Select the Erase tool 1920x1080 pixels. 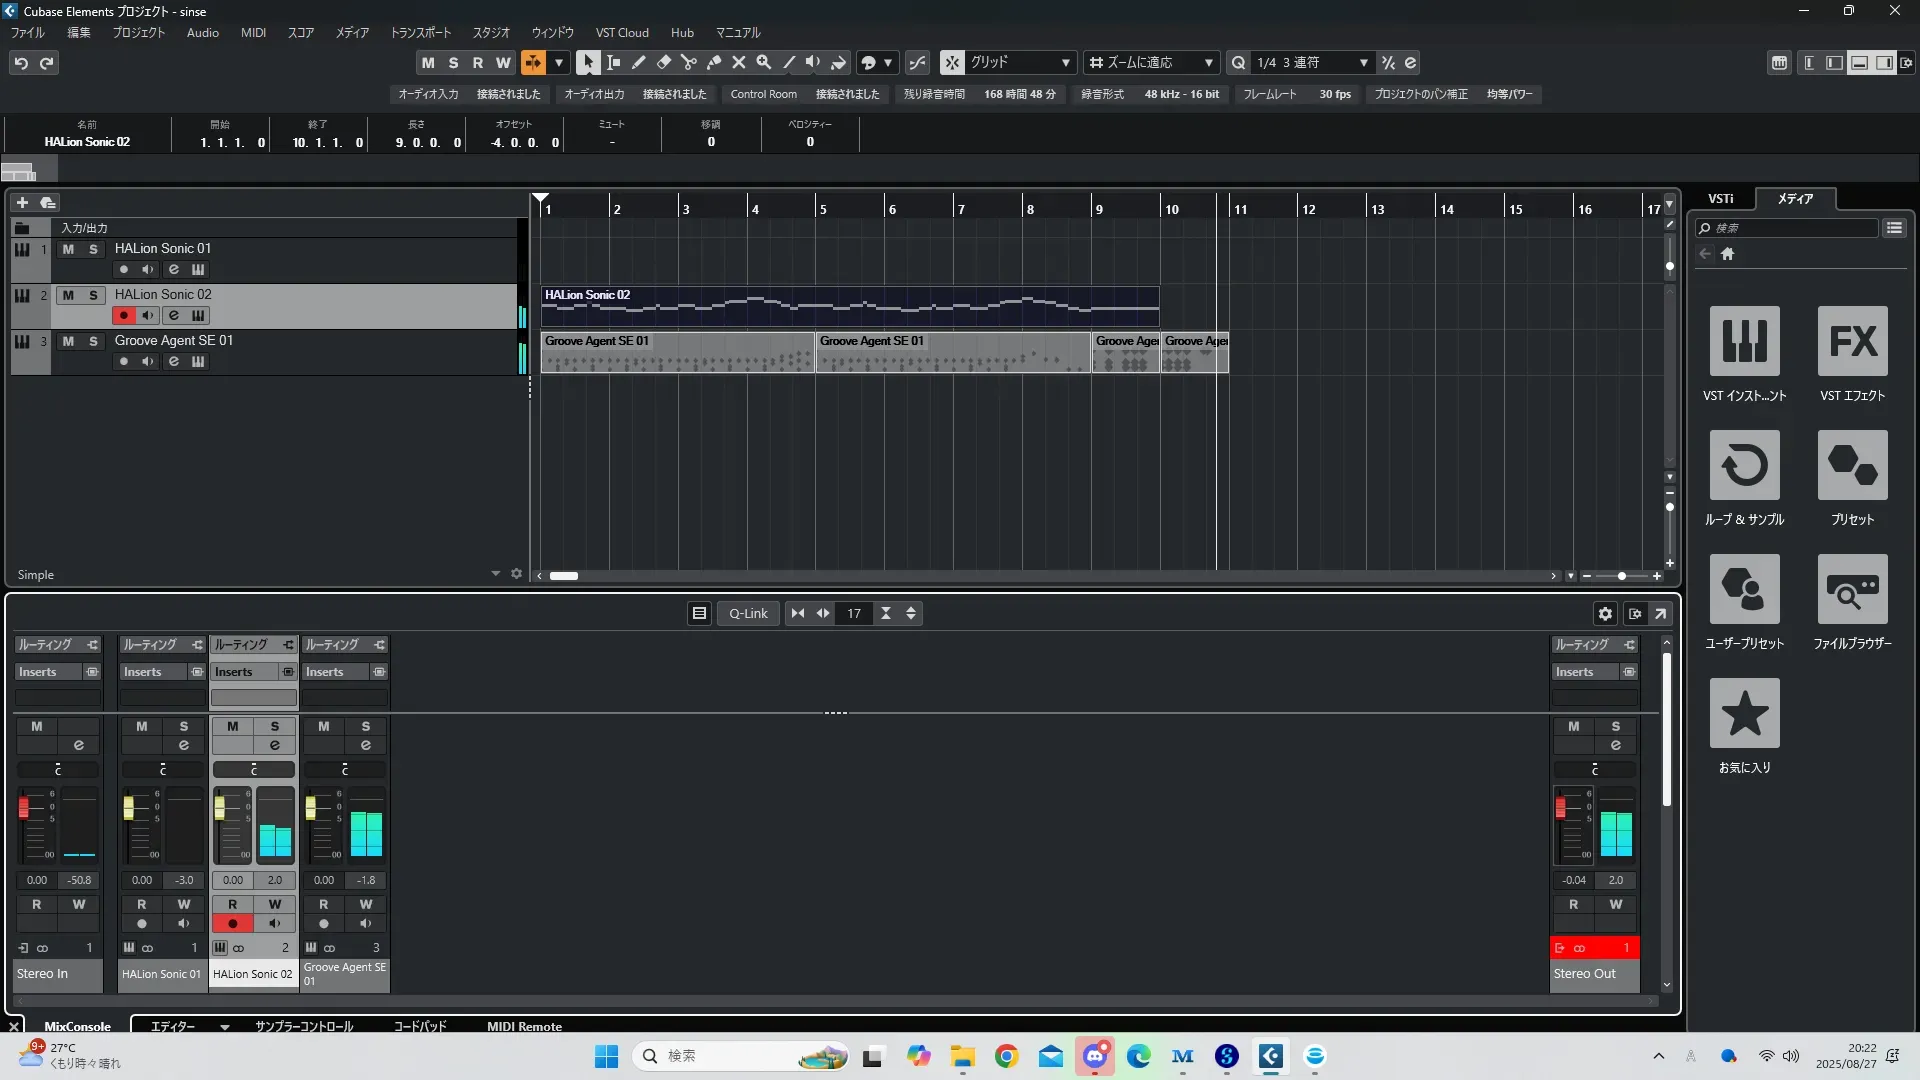pyautogui.click(x=664, y=62)
